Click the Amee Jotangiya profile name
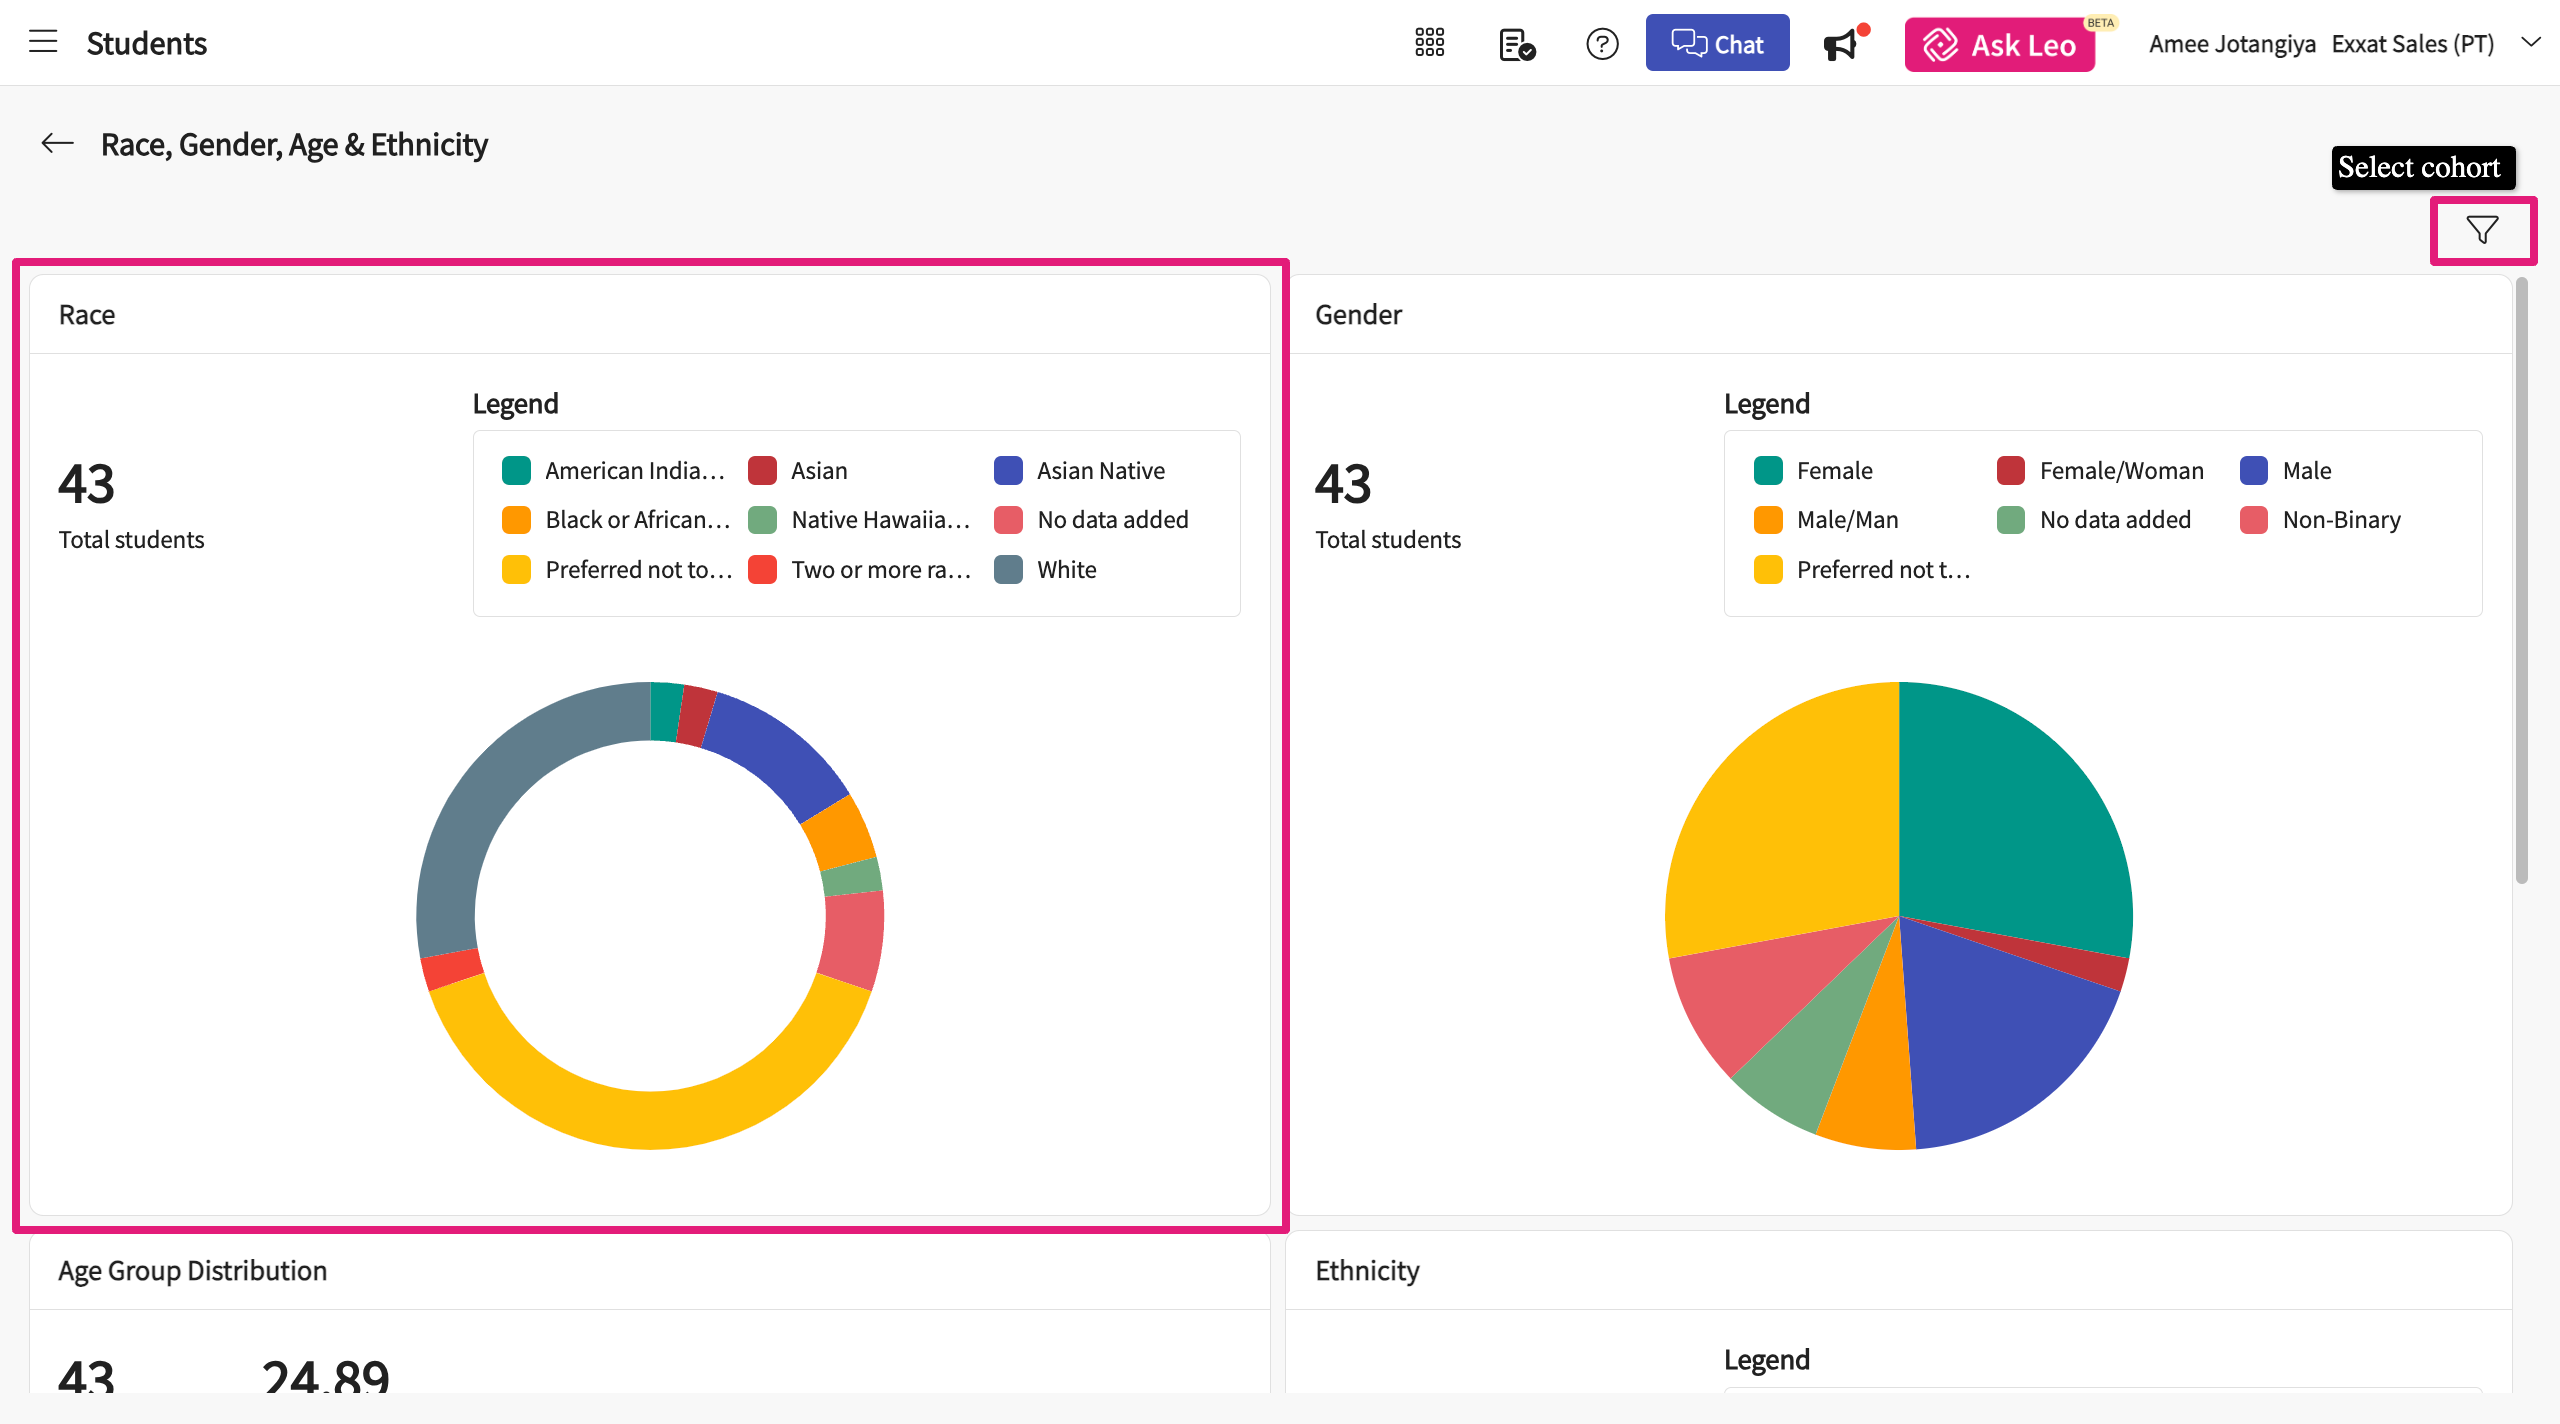 pos(2231,44)
